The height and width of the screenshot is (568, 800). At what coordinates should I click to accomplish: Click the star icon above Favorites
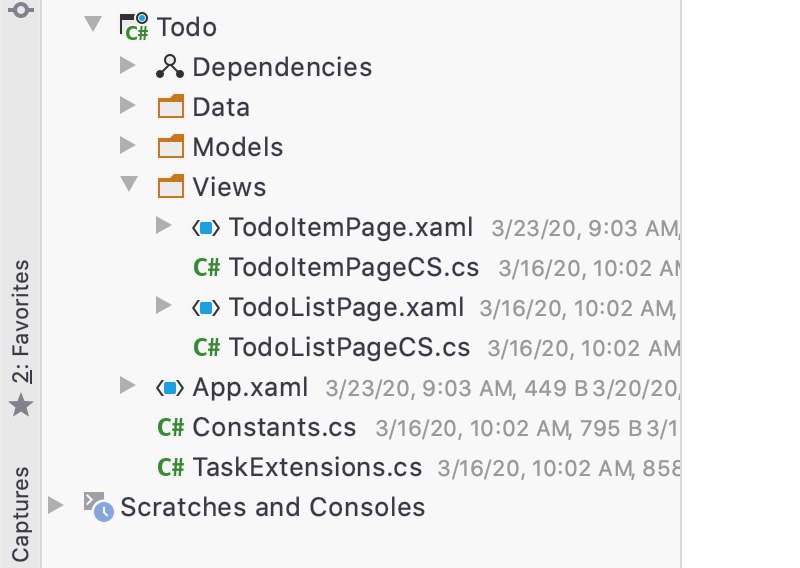(21, 405)
